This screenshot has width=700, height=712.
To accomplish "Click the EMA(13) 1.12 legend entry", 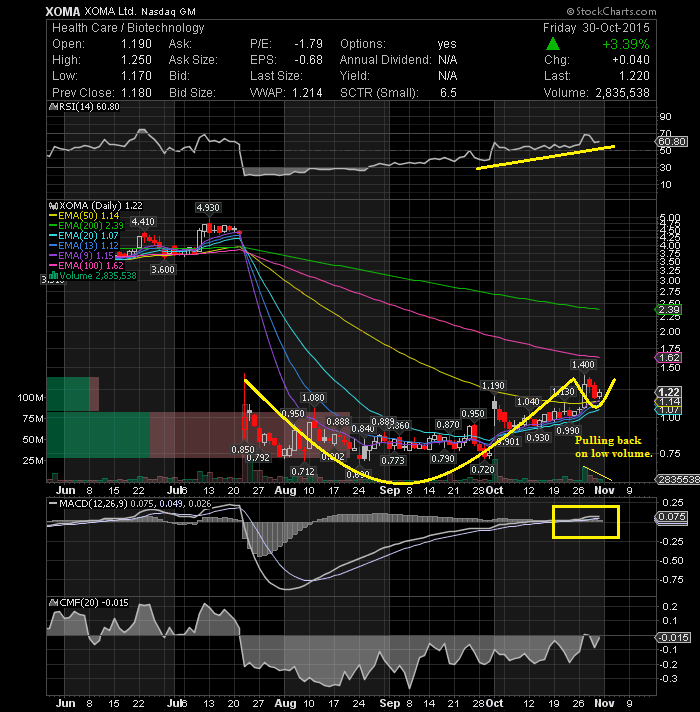I will (x=84, y=246).
